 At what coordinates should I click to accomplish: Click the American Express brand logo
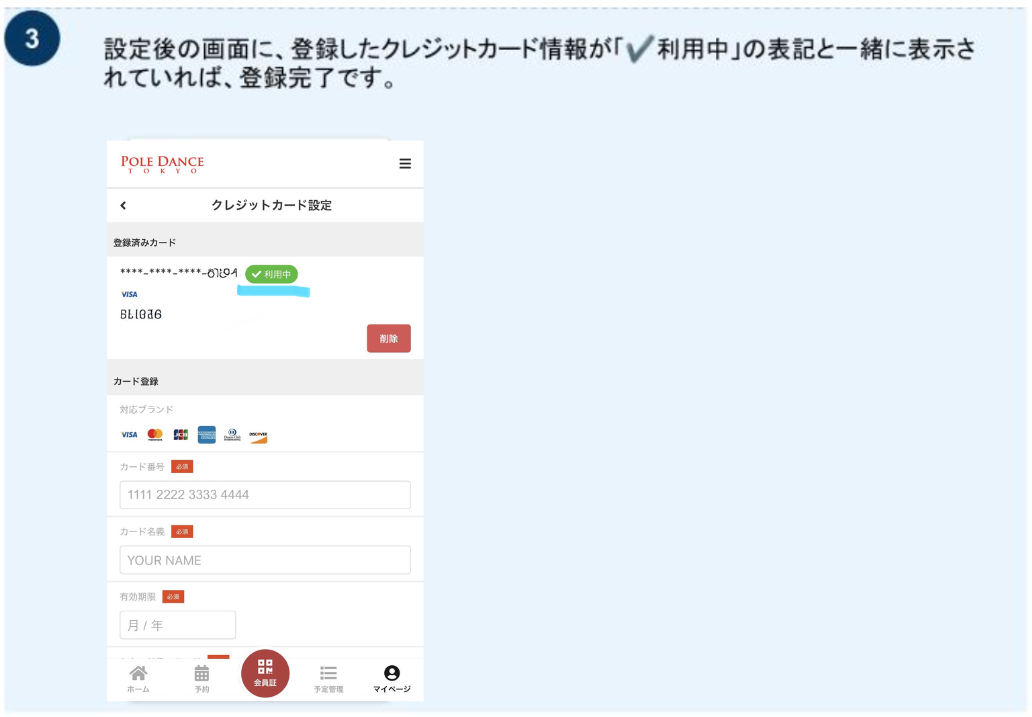tap(207, 435)
